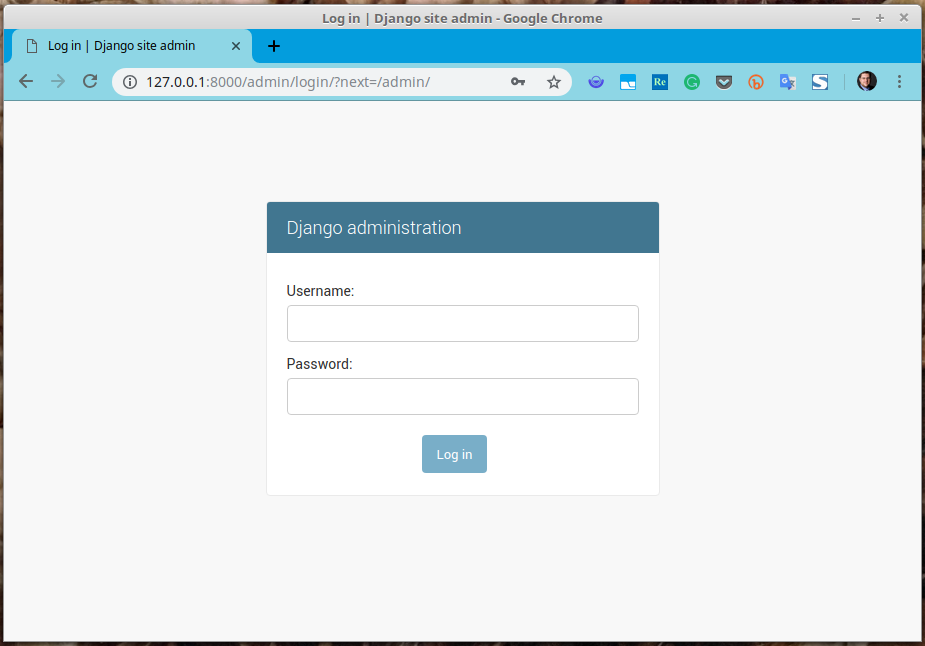Screen dimensions: 925x646
Task: Maximize the Chrome window with plus icon
Action: [x=880, y=18]
